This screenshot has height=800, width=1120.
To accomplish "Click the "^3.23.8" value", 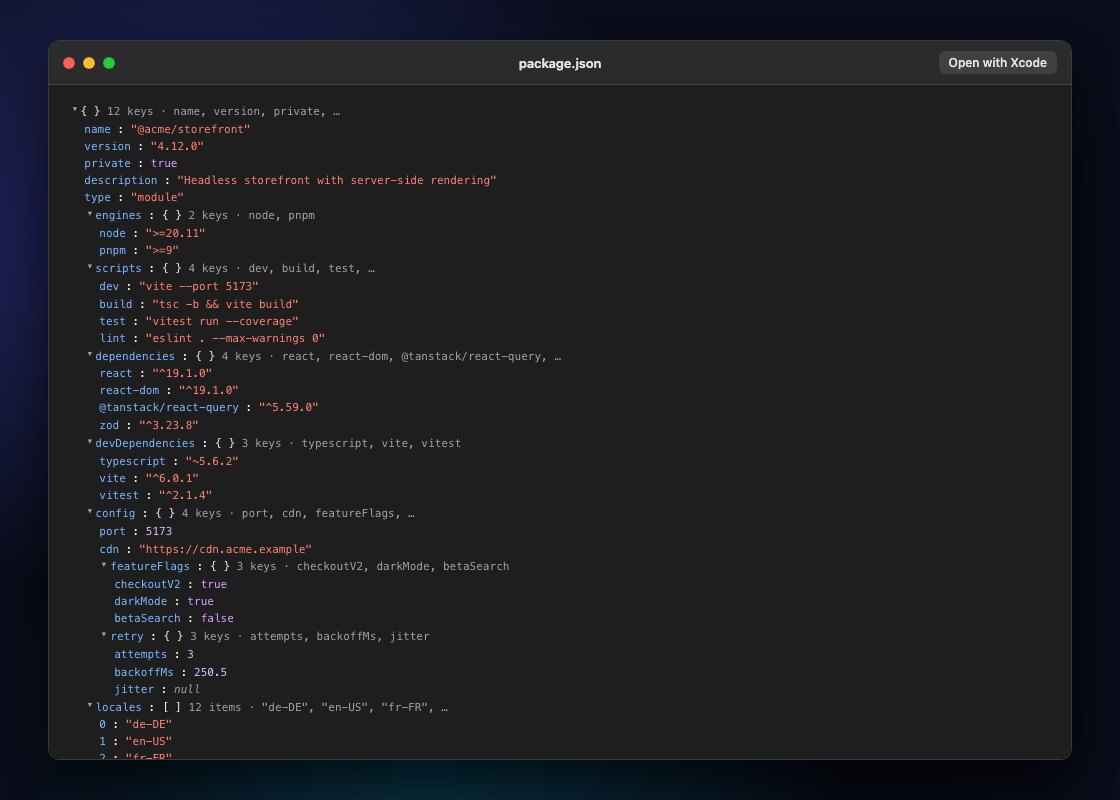I will (x=169, y=426).
